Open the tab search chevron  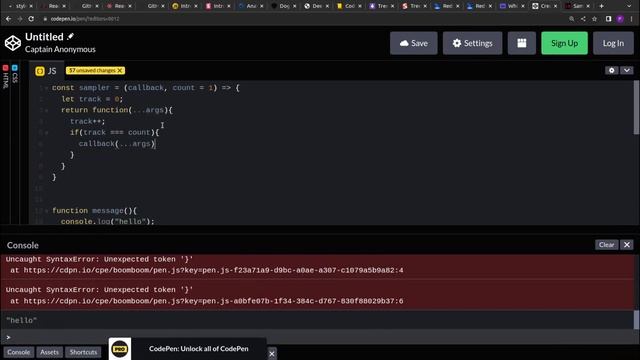tap(629, 6)
